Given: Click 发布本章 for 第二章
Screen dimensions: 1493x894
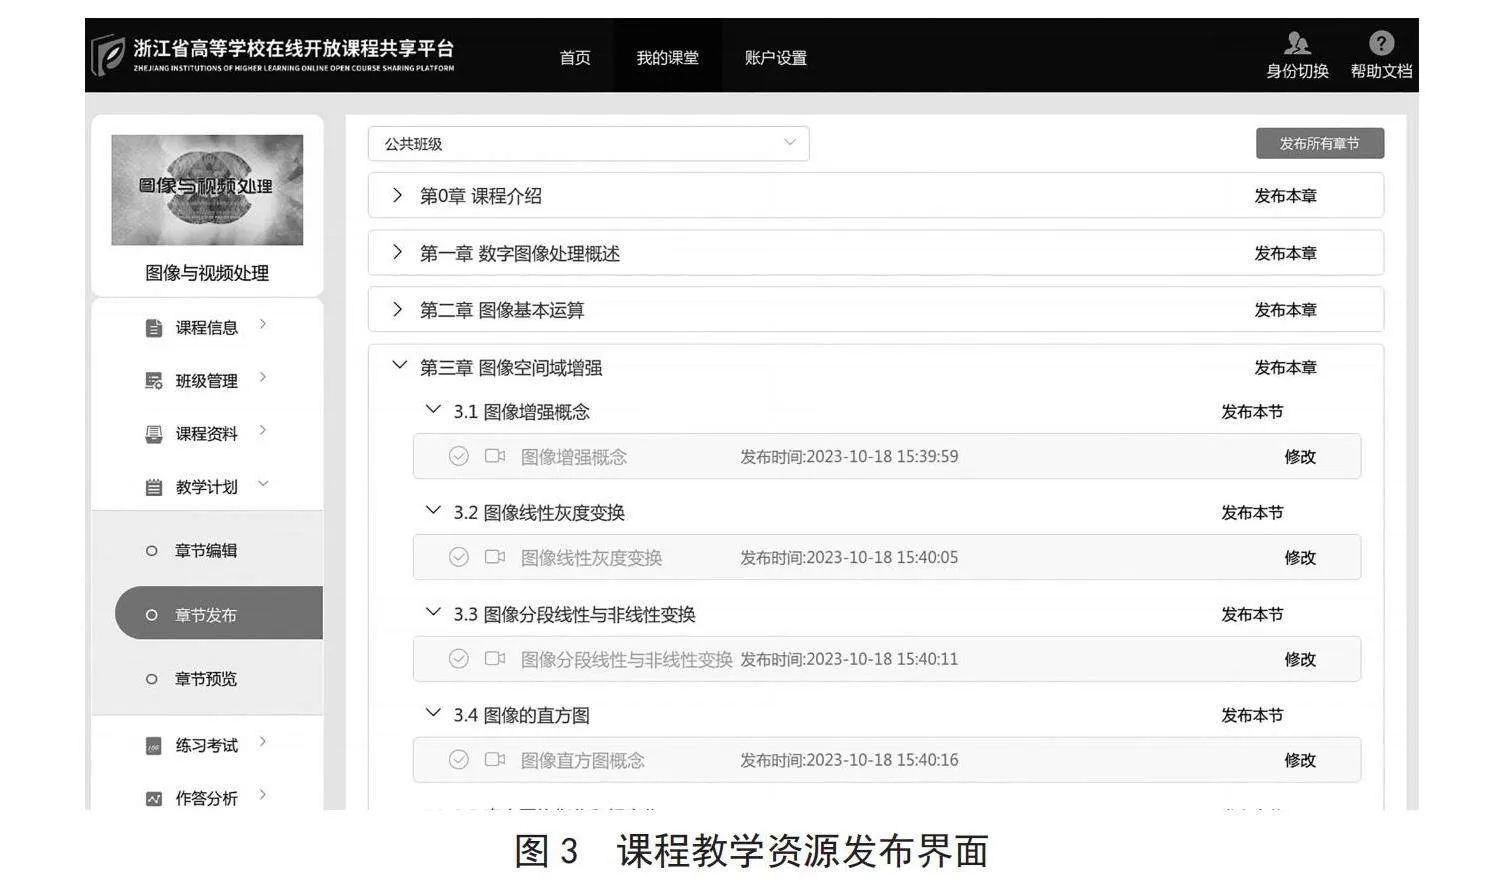Looking at the screenshot, I should click(1286, 310).
